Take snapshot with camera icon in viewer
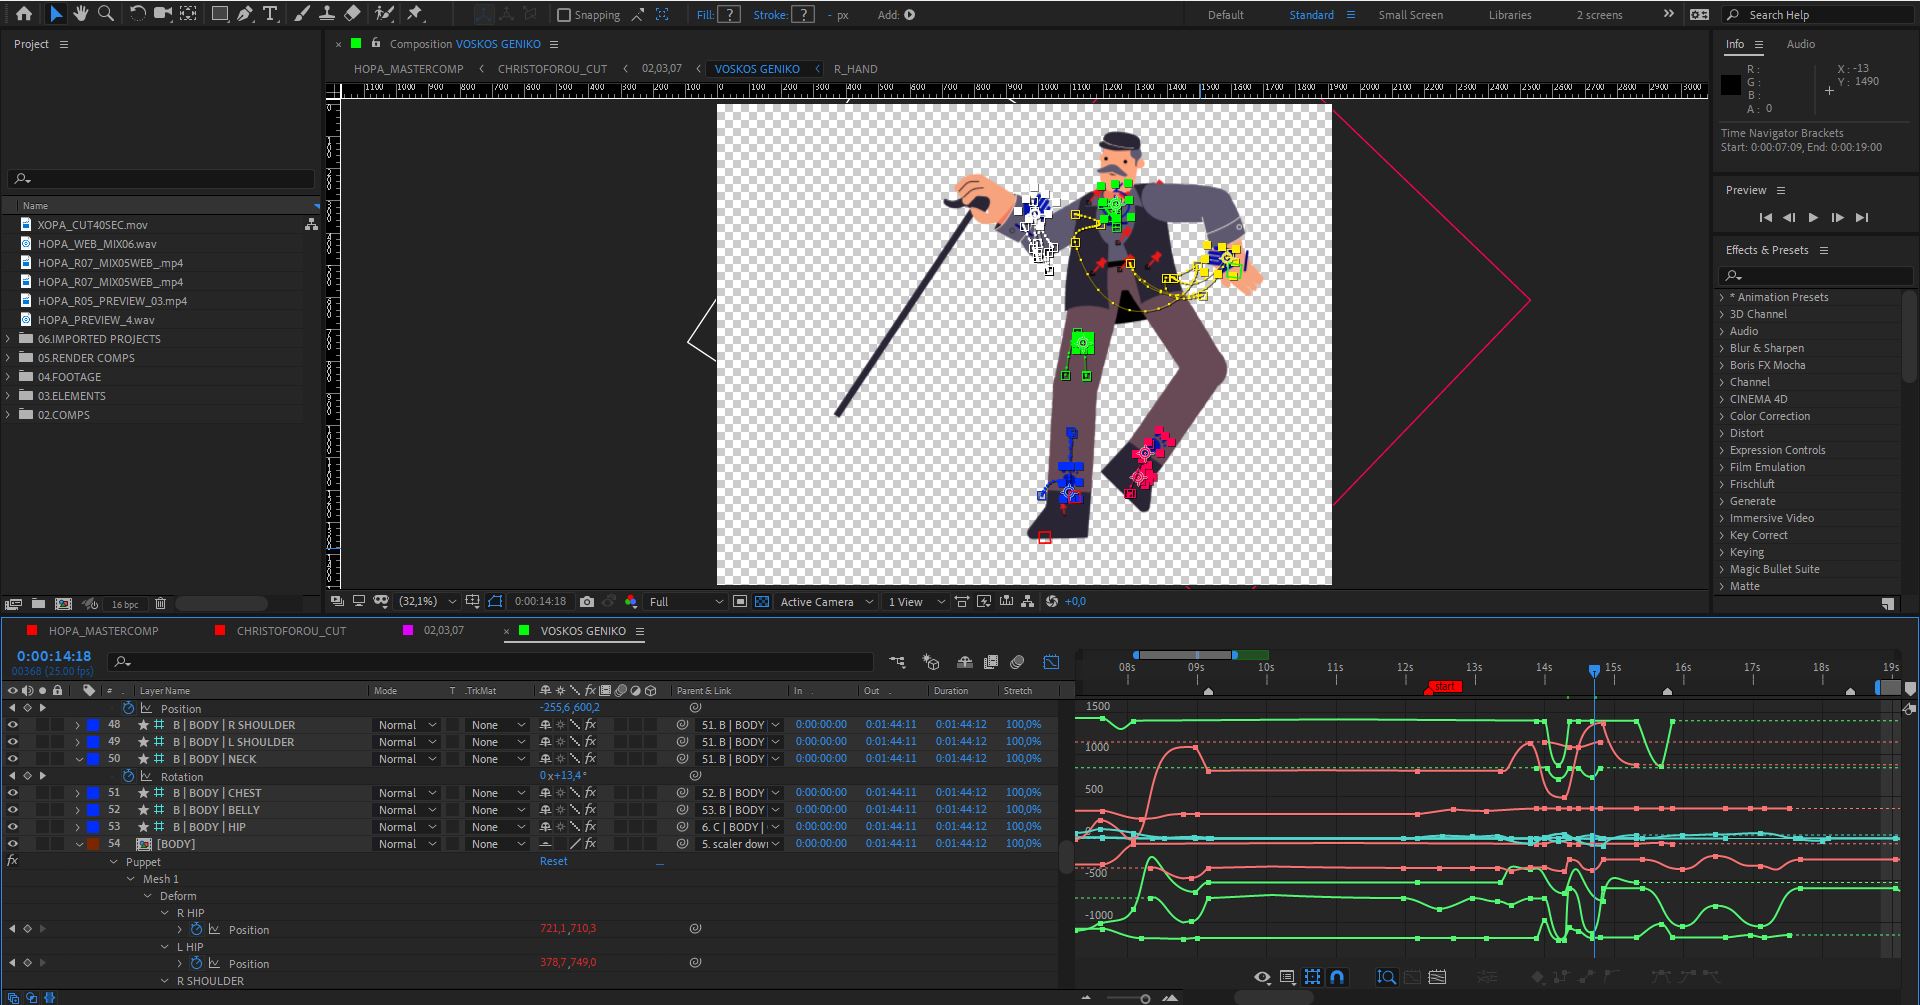1920x1005 pixels. (587, 602)
